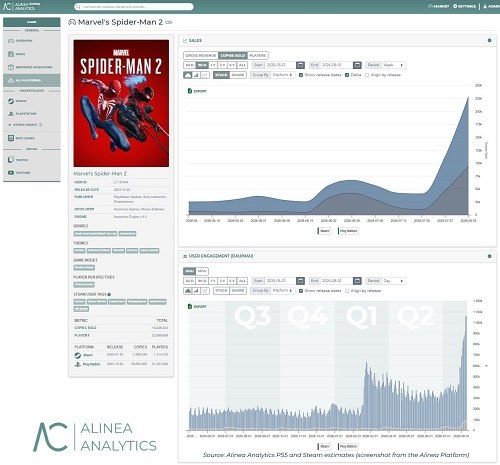Select ALL range in User Engagement panel
This screenshot has width=500, height=465.
tap(242, 281)
